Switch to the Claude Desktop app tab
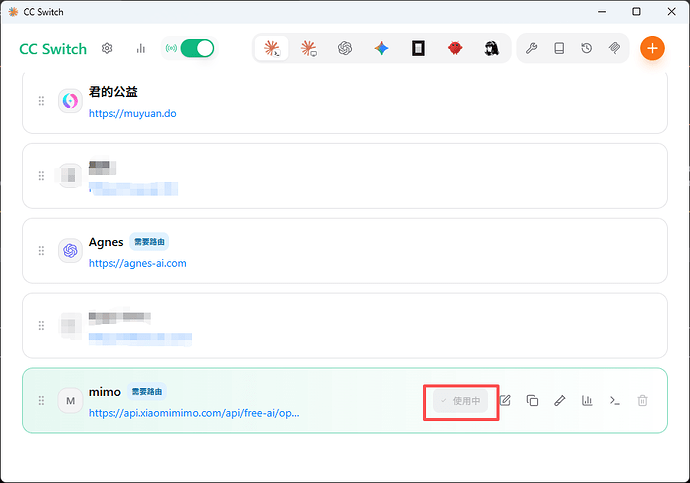The width and height of the screenshot is (690, 483). pos(308,48)
